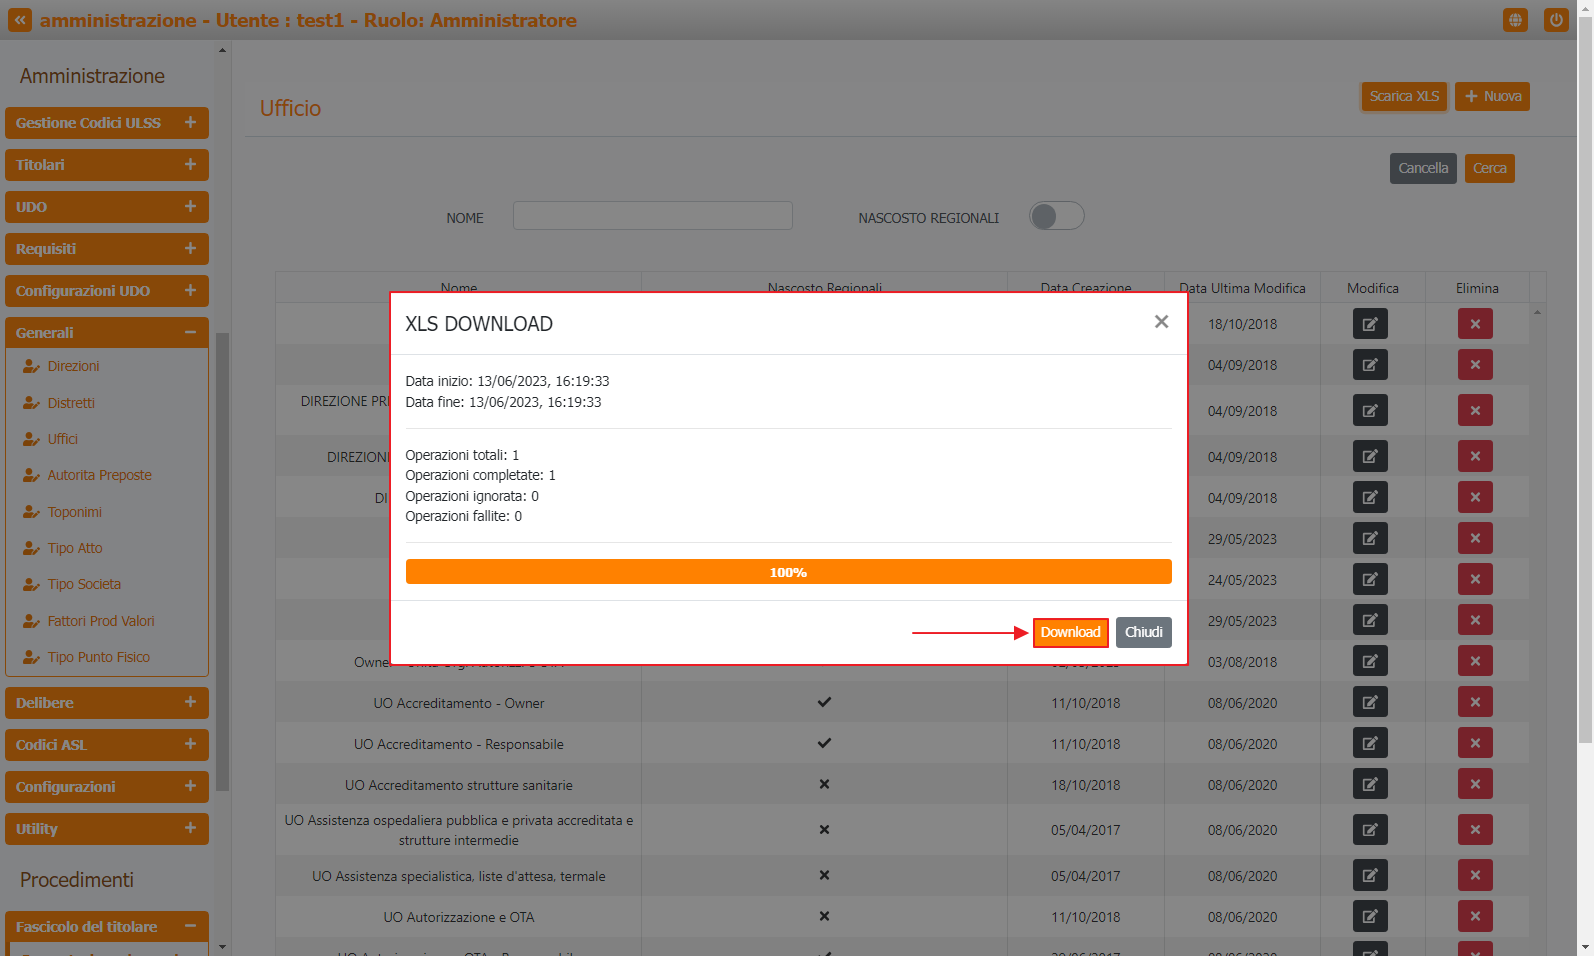Click edit icon for UO Accreditamento strutture sanitarie
The width and height of the screenshot is (1594, 956).
pos(1369,784)
